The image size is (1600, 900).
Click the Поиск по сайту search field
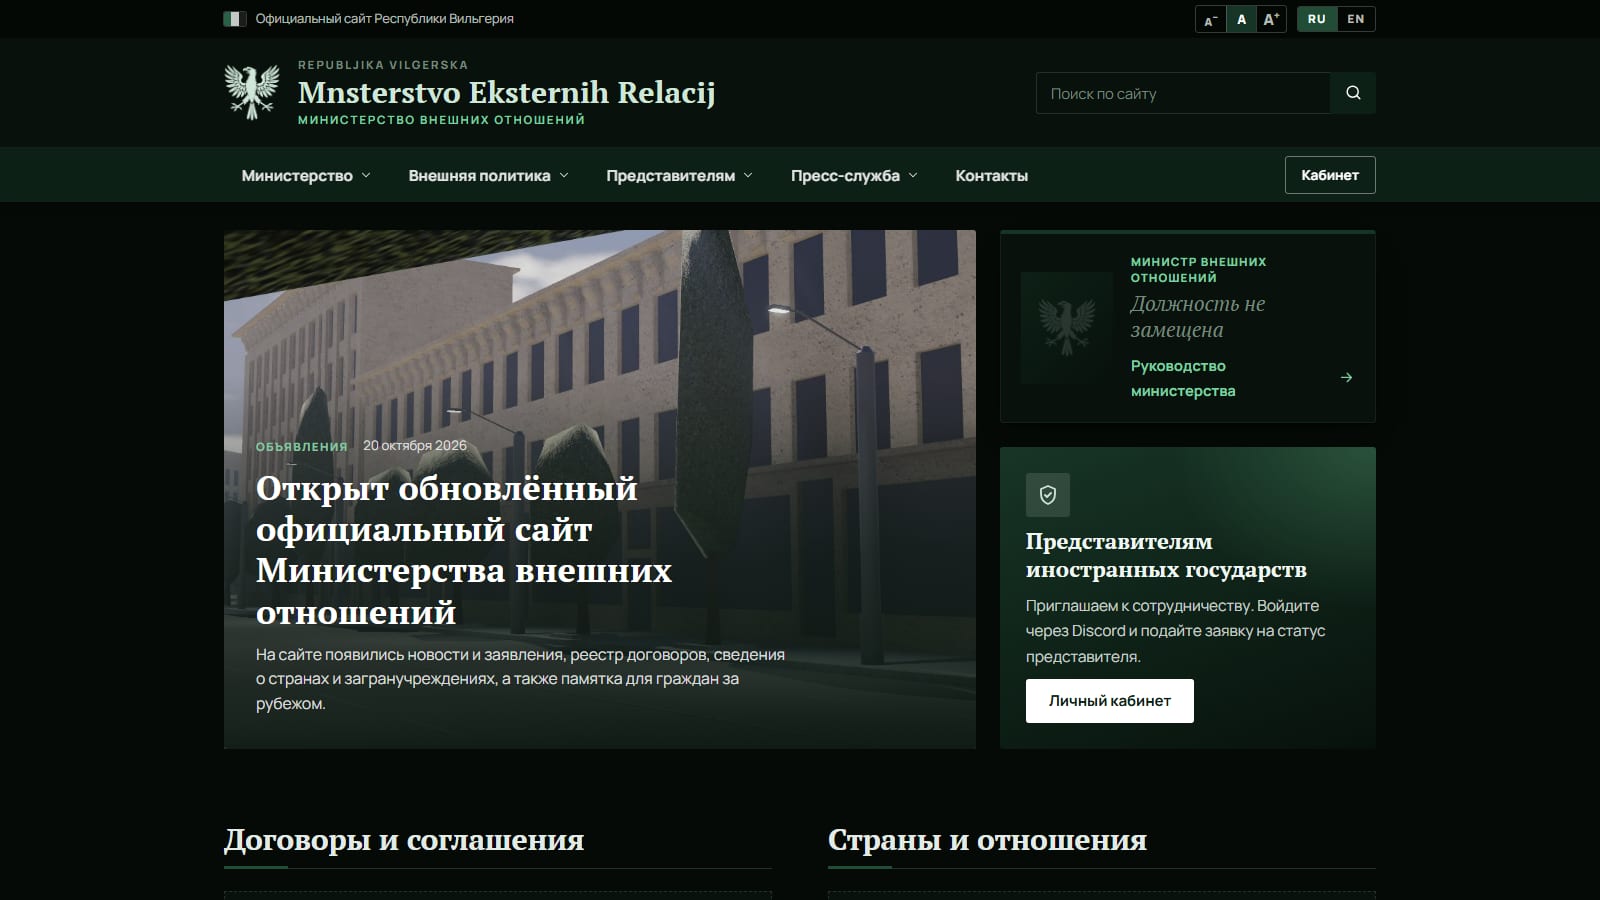point(1183,93)
